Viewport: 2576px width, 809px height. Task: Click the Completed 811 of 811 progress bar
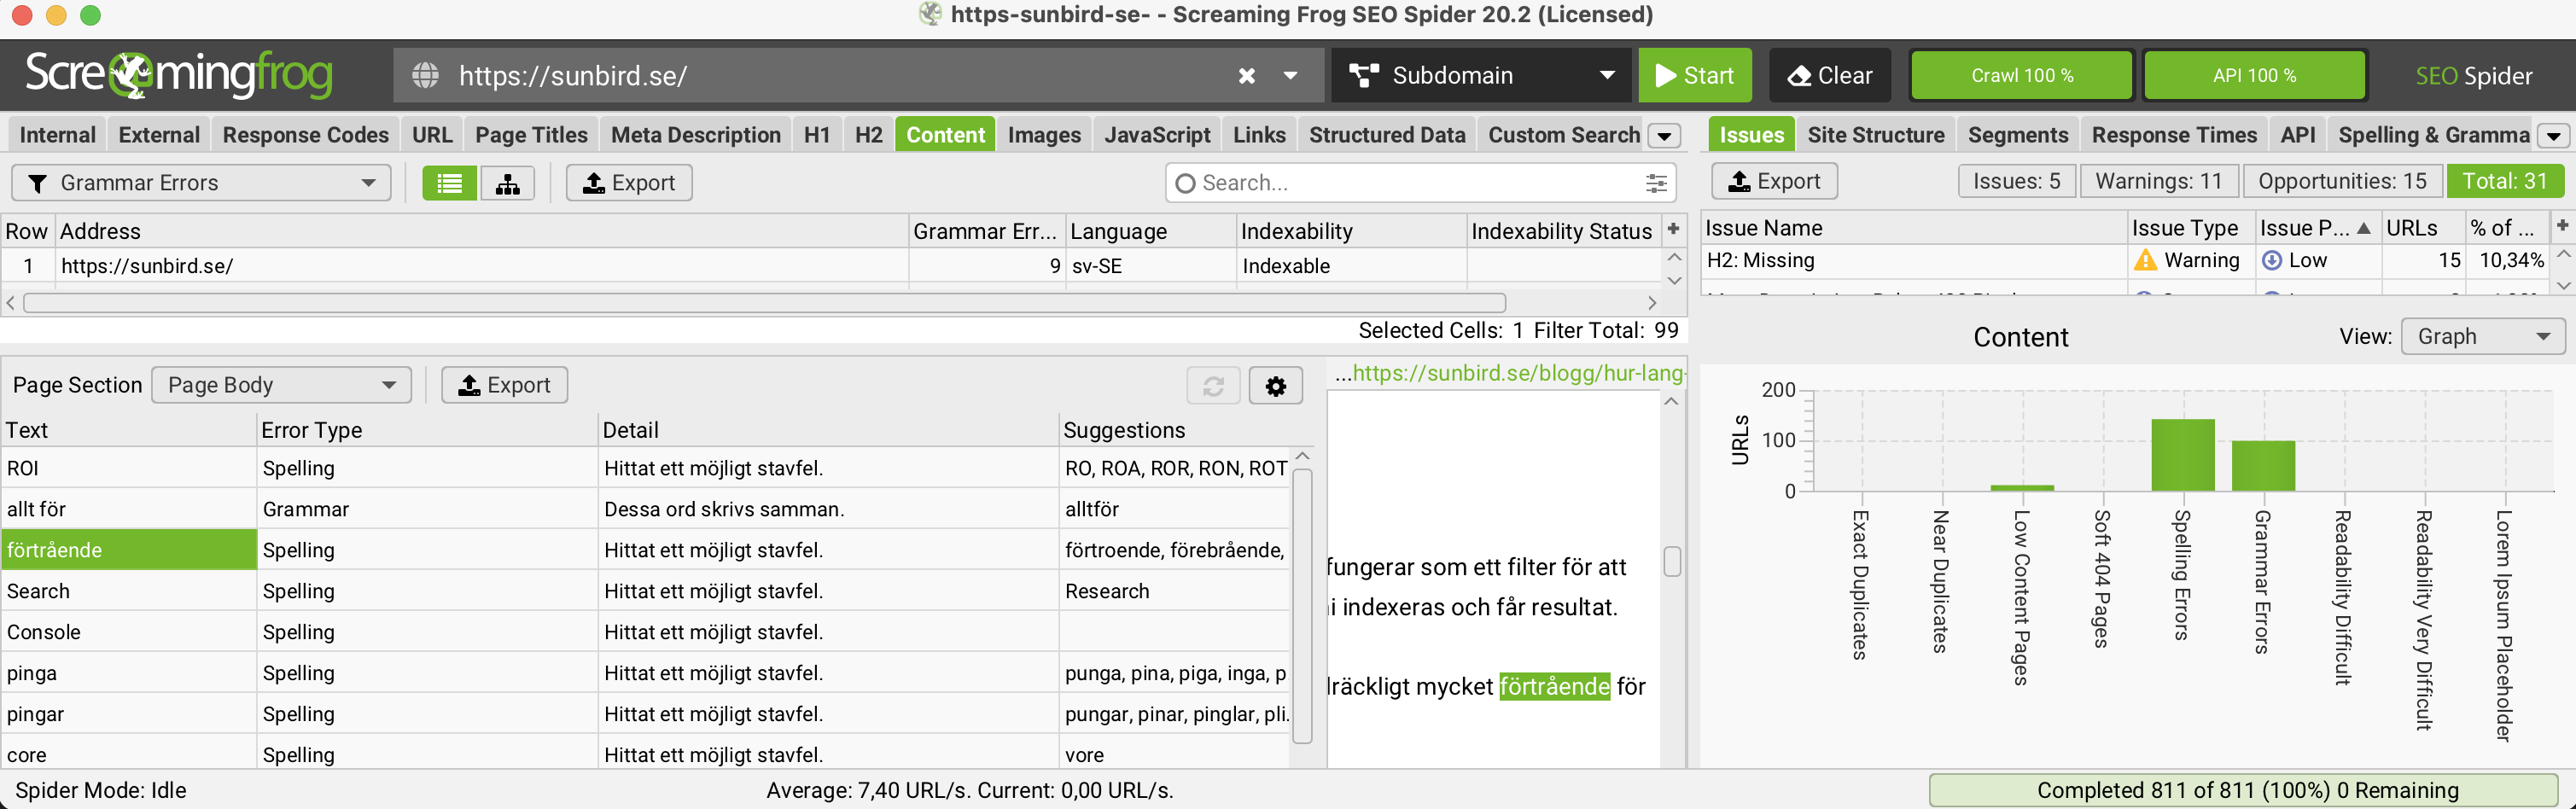2246,790
